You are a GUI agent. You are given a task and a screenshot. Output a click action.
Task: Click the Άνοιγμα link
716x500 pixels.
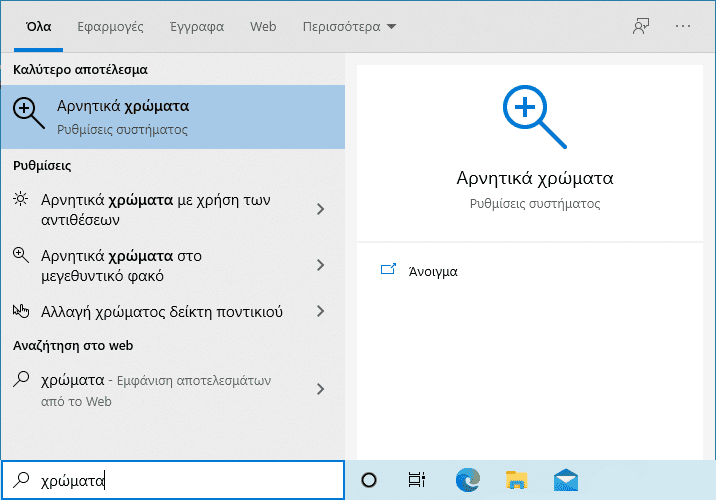click(x=433, y=271)
